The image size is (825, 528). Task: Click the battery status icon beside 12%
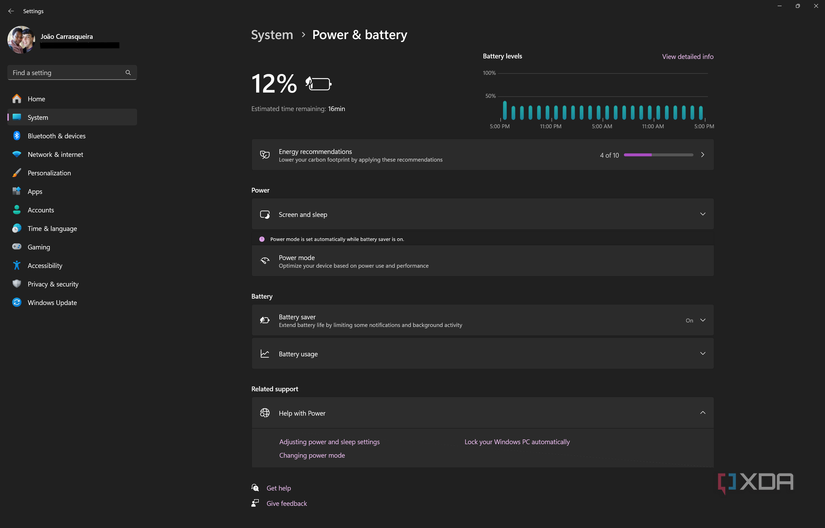click(x=318, y=84)
